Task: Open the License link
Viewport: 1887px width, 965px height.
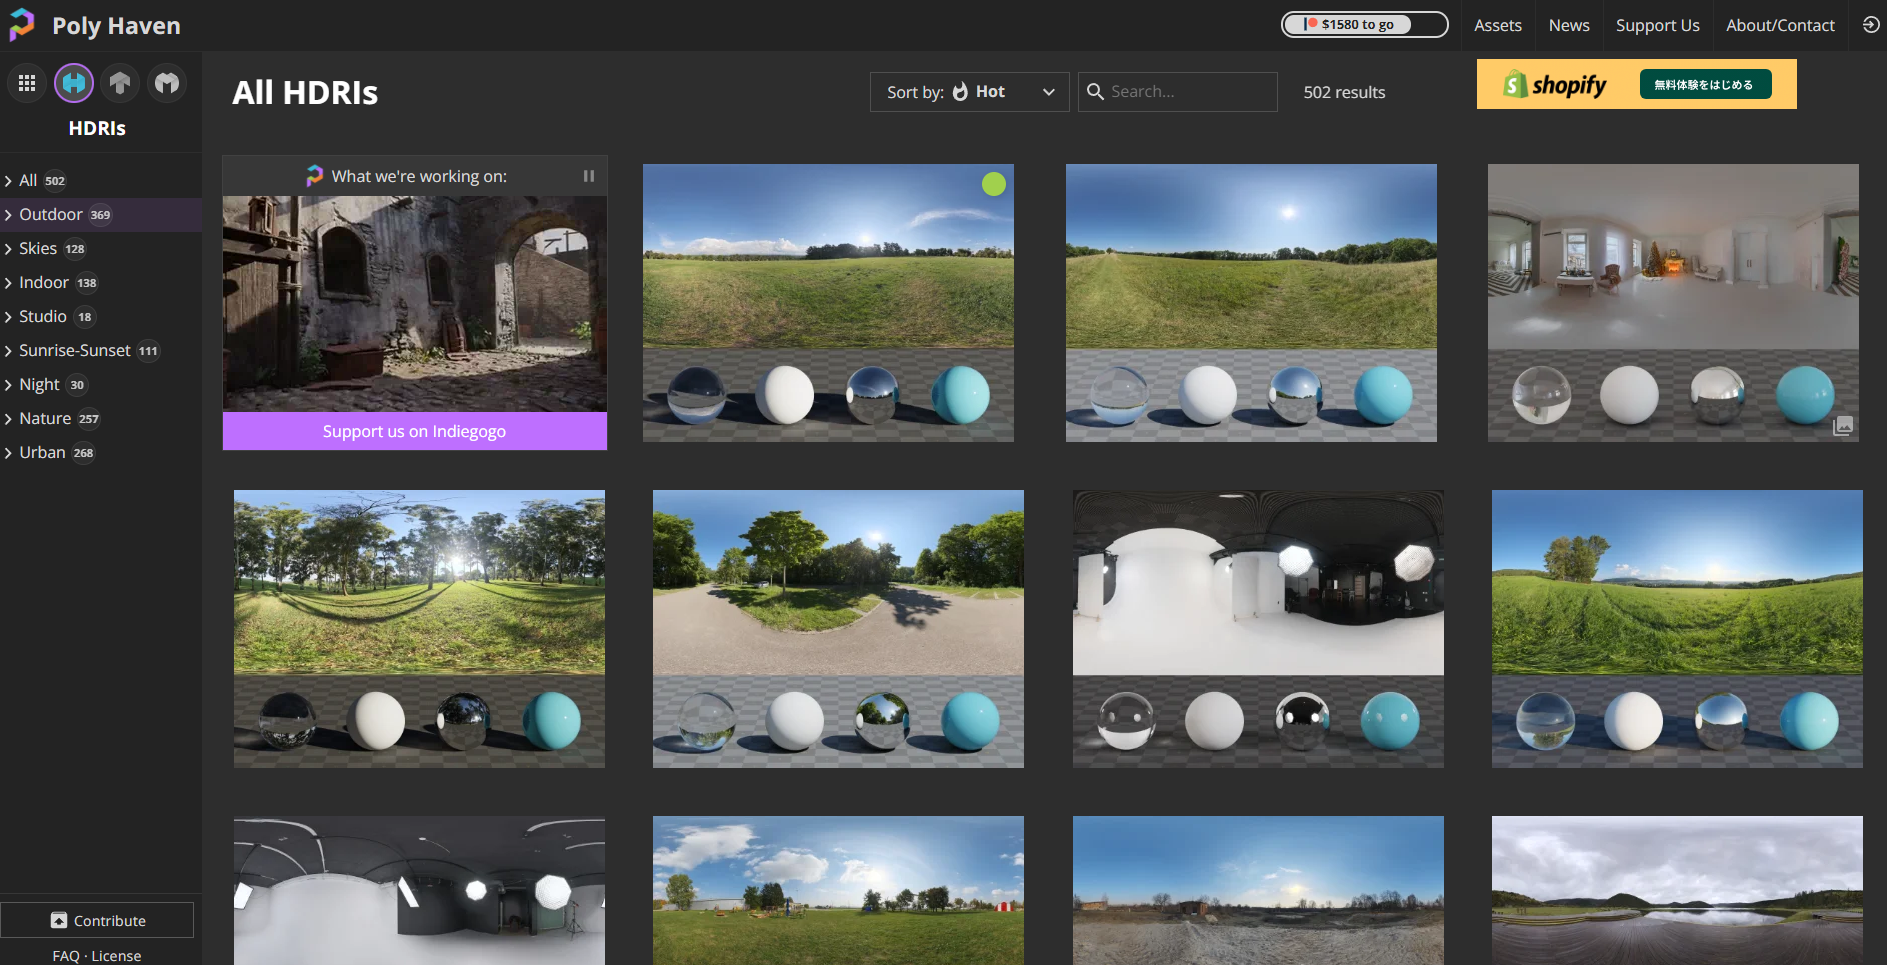Action: (116, 956)
